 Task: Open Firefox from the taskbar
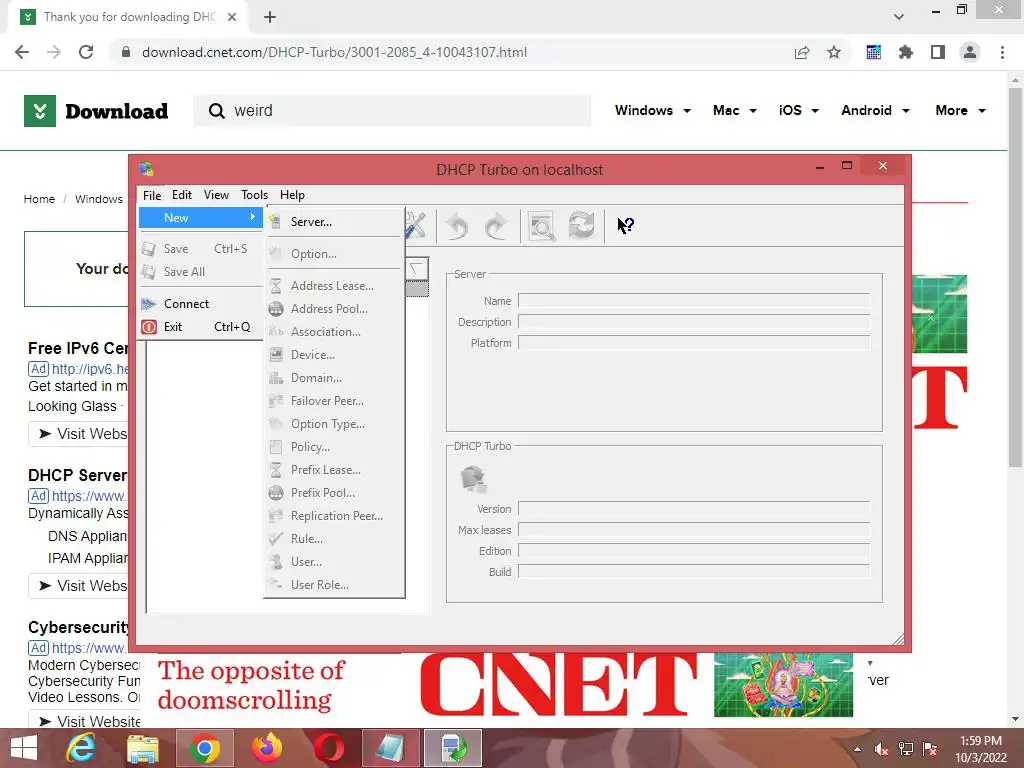pyautogui.click(x=267, y=748)
